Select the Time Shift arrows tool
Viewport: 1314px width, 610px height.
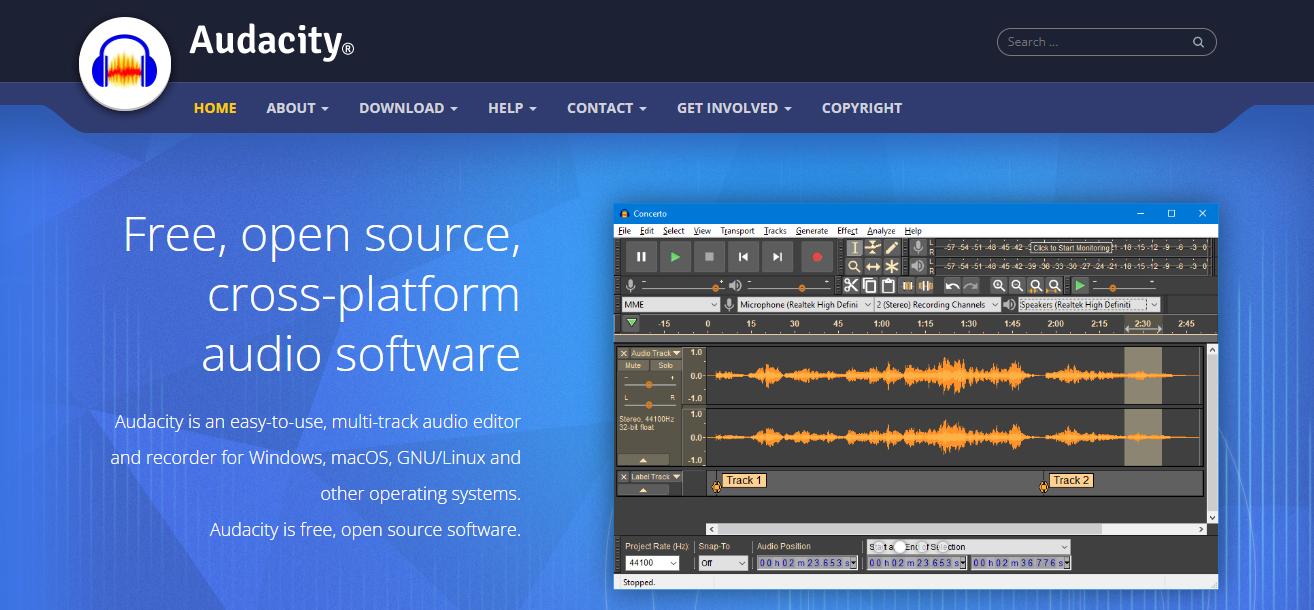pos(873,266)
